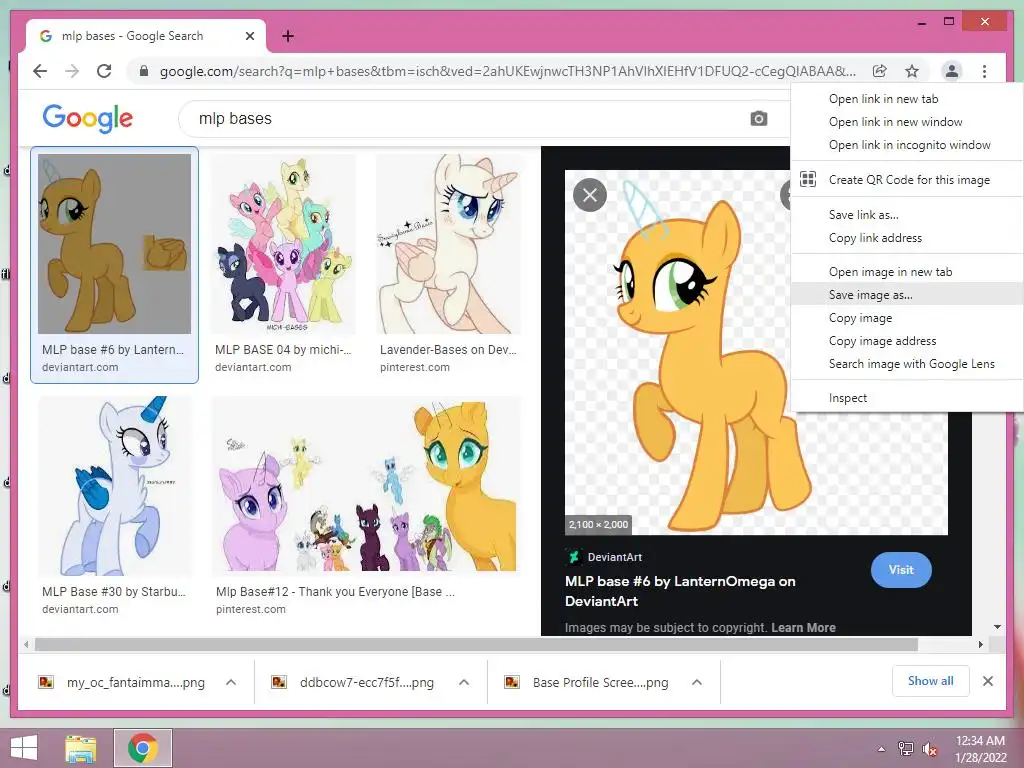Click the DeviantArt source name in preview
The image size is (1024, 768).
pos(615,557)
